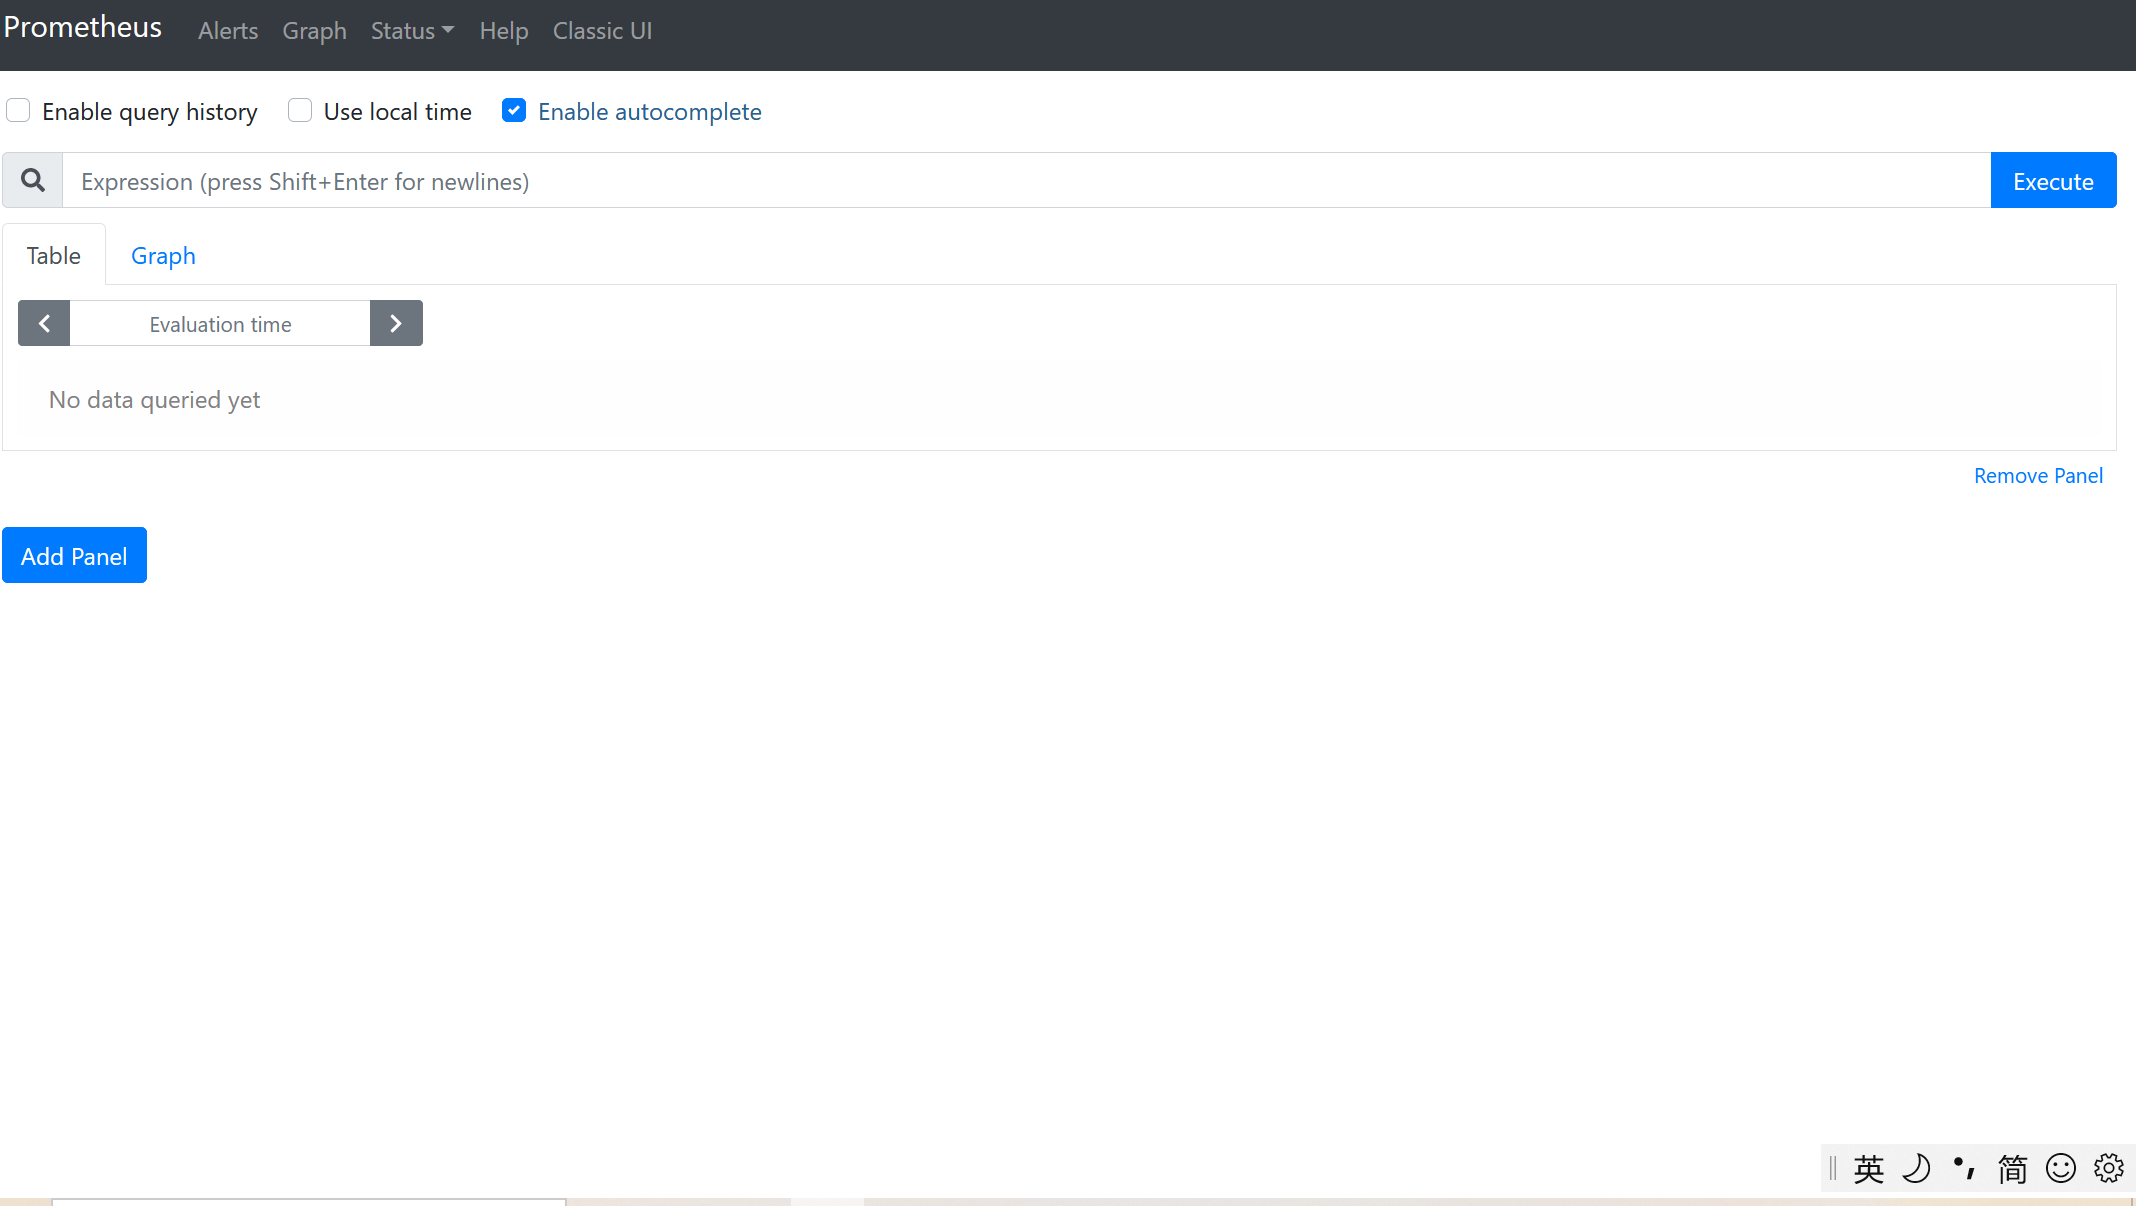Click the IME punctuation icon
This screenshot has height=1206, width=2136.
pos(1964,1168)
